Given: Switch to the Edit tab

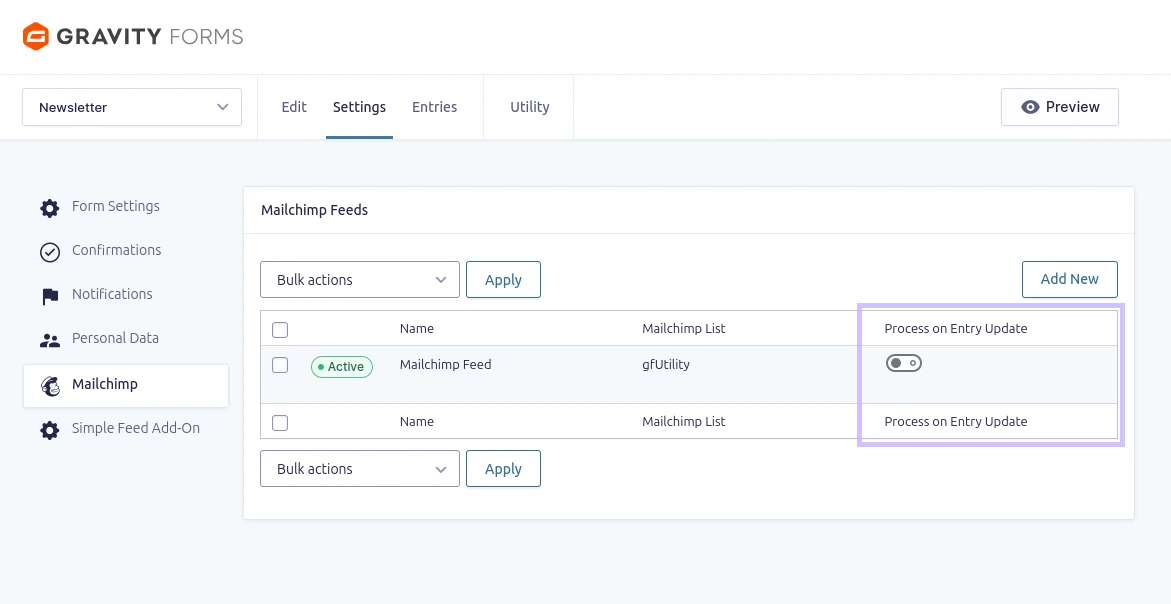Looking at the screenshot, I should tap(294, 107).
